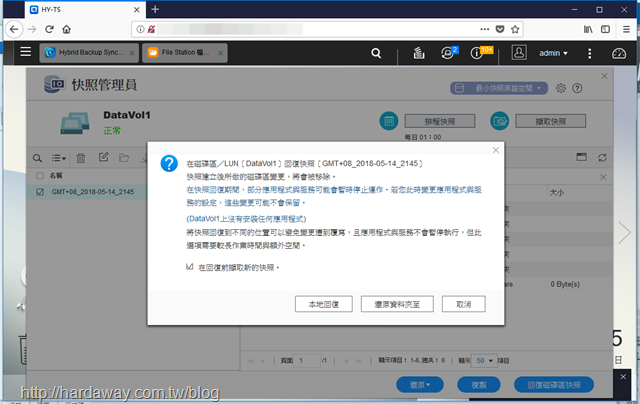Bookmark this page with the star icon
This screenshot has height=404, width=640.
click(x=515, y=29)
